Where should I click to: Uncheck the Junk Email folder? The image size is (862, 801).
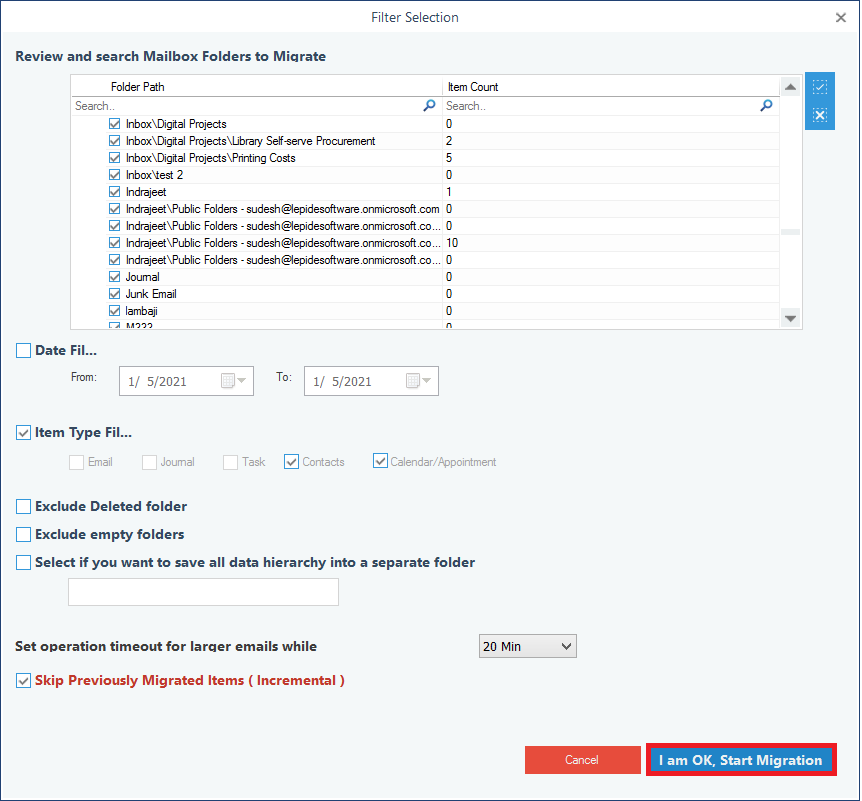point(114,294)
